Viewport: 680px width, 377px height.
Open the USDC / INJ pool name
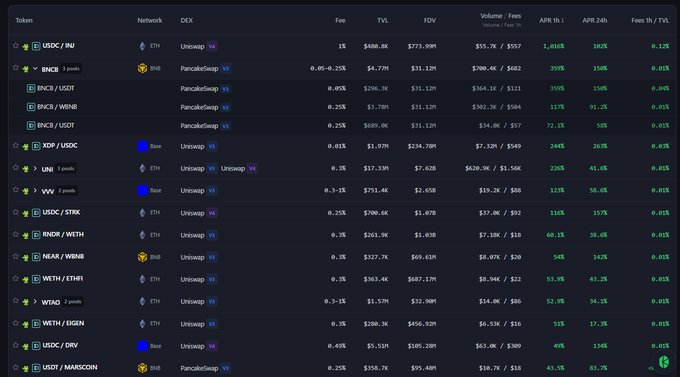click(58, 46)
